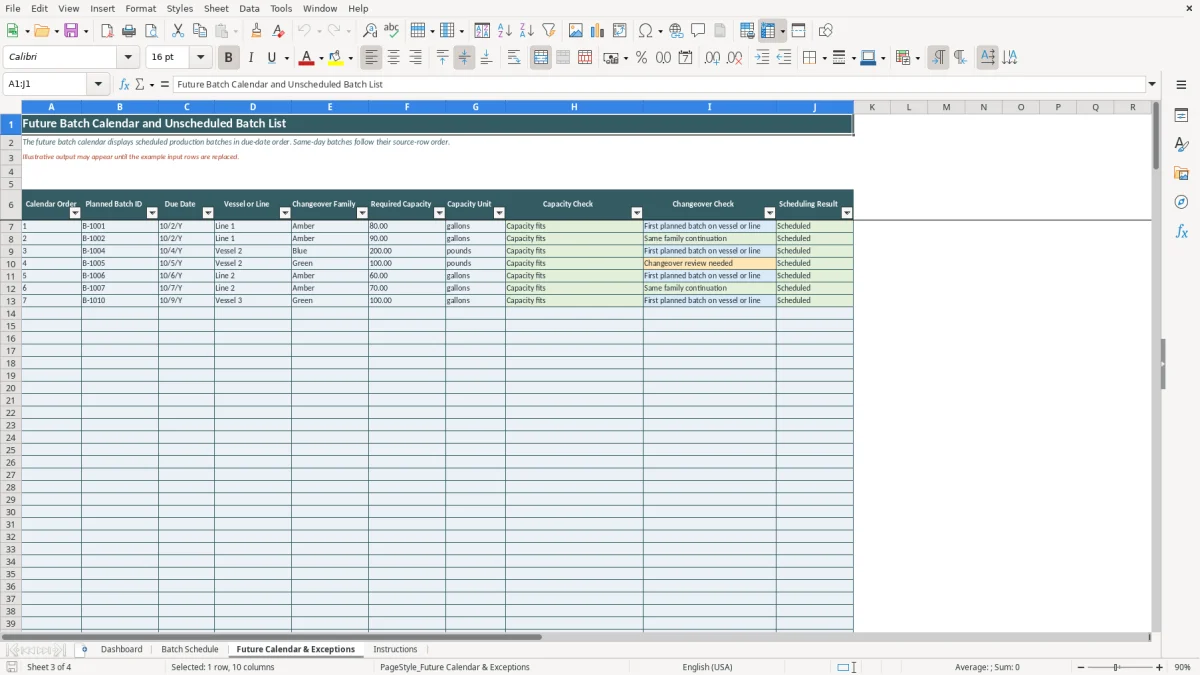Open the Due Date column filter
Screen dimensions: 1200x675
point(208,213)
